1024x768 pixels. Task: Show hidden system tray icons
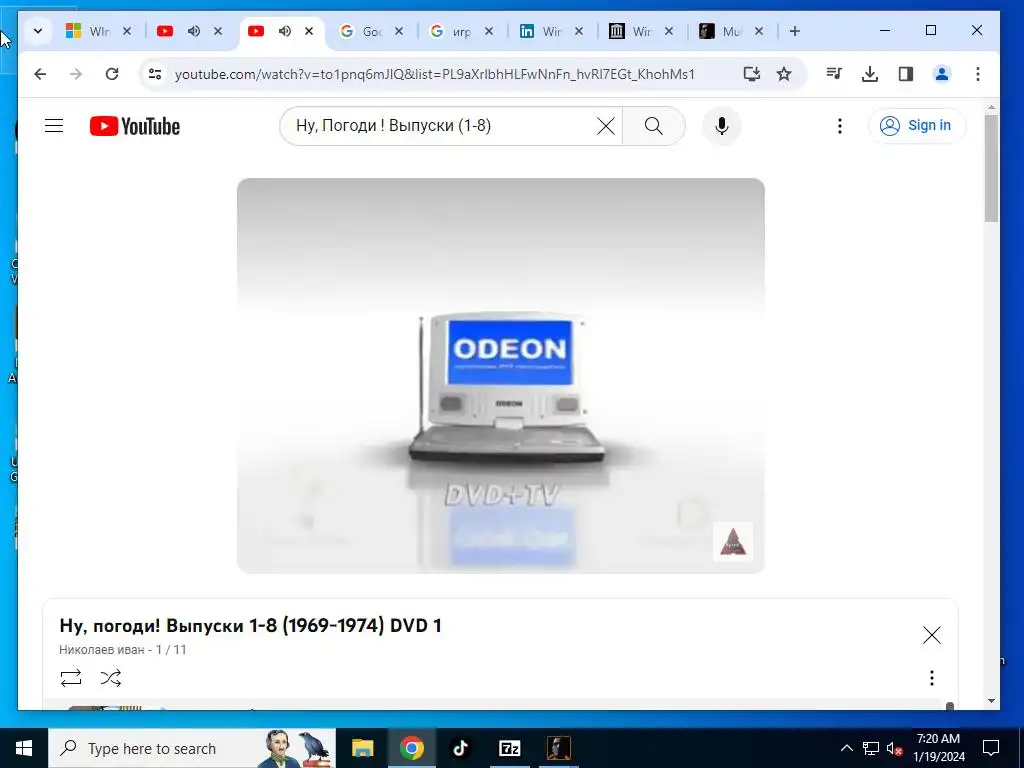pos(846,748)
